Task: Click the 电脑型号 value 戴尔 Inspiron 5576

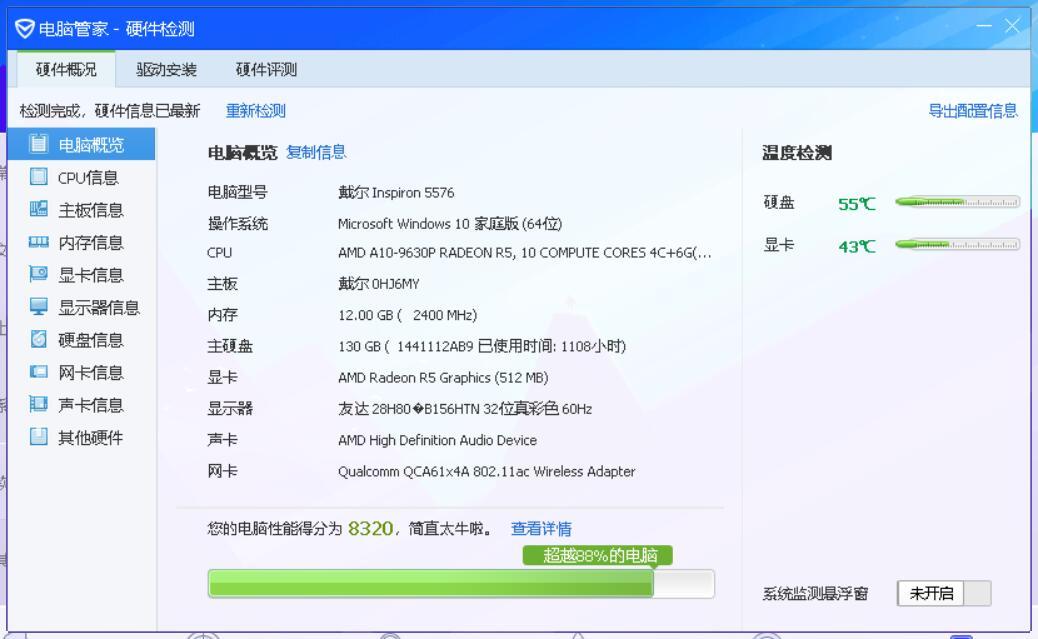Action: pyautogui.click(x=396, y=193)
